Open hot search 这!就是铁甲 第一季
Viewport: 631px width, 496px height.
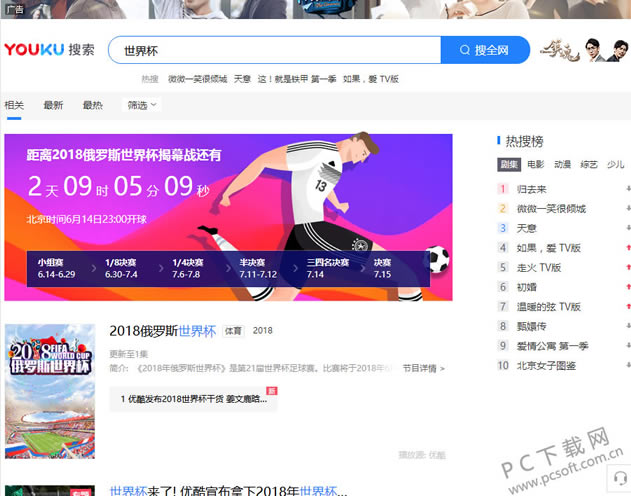click(x=297, y=79)
